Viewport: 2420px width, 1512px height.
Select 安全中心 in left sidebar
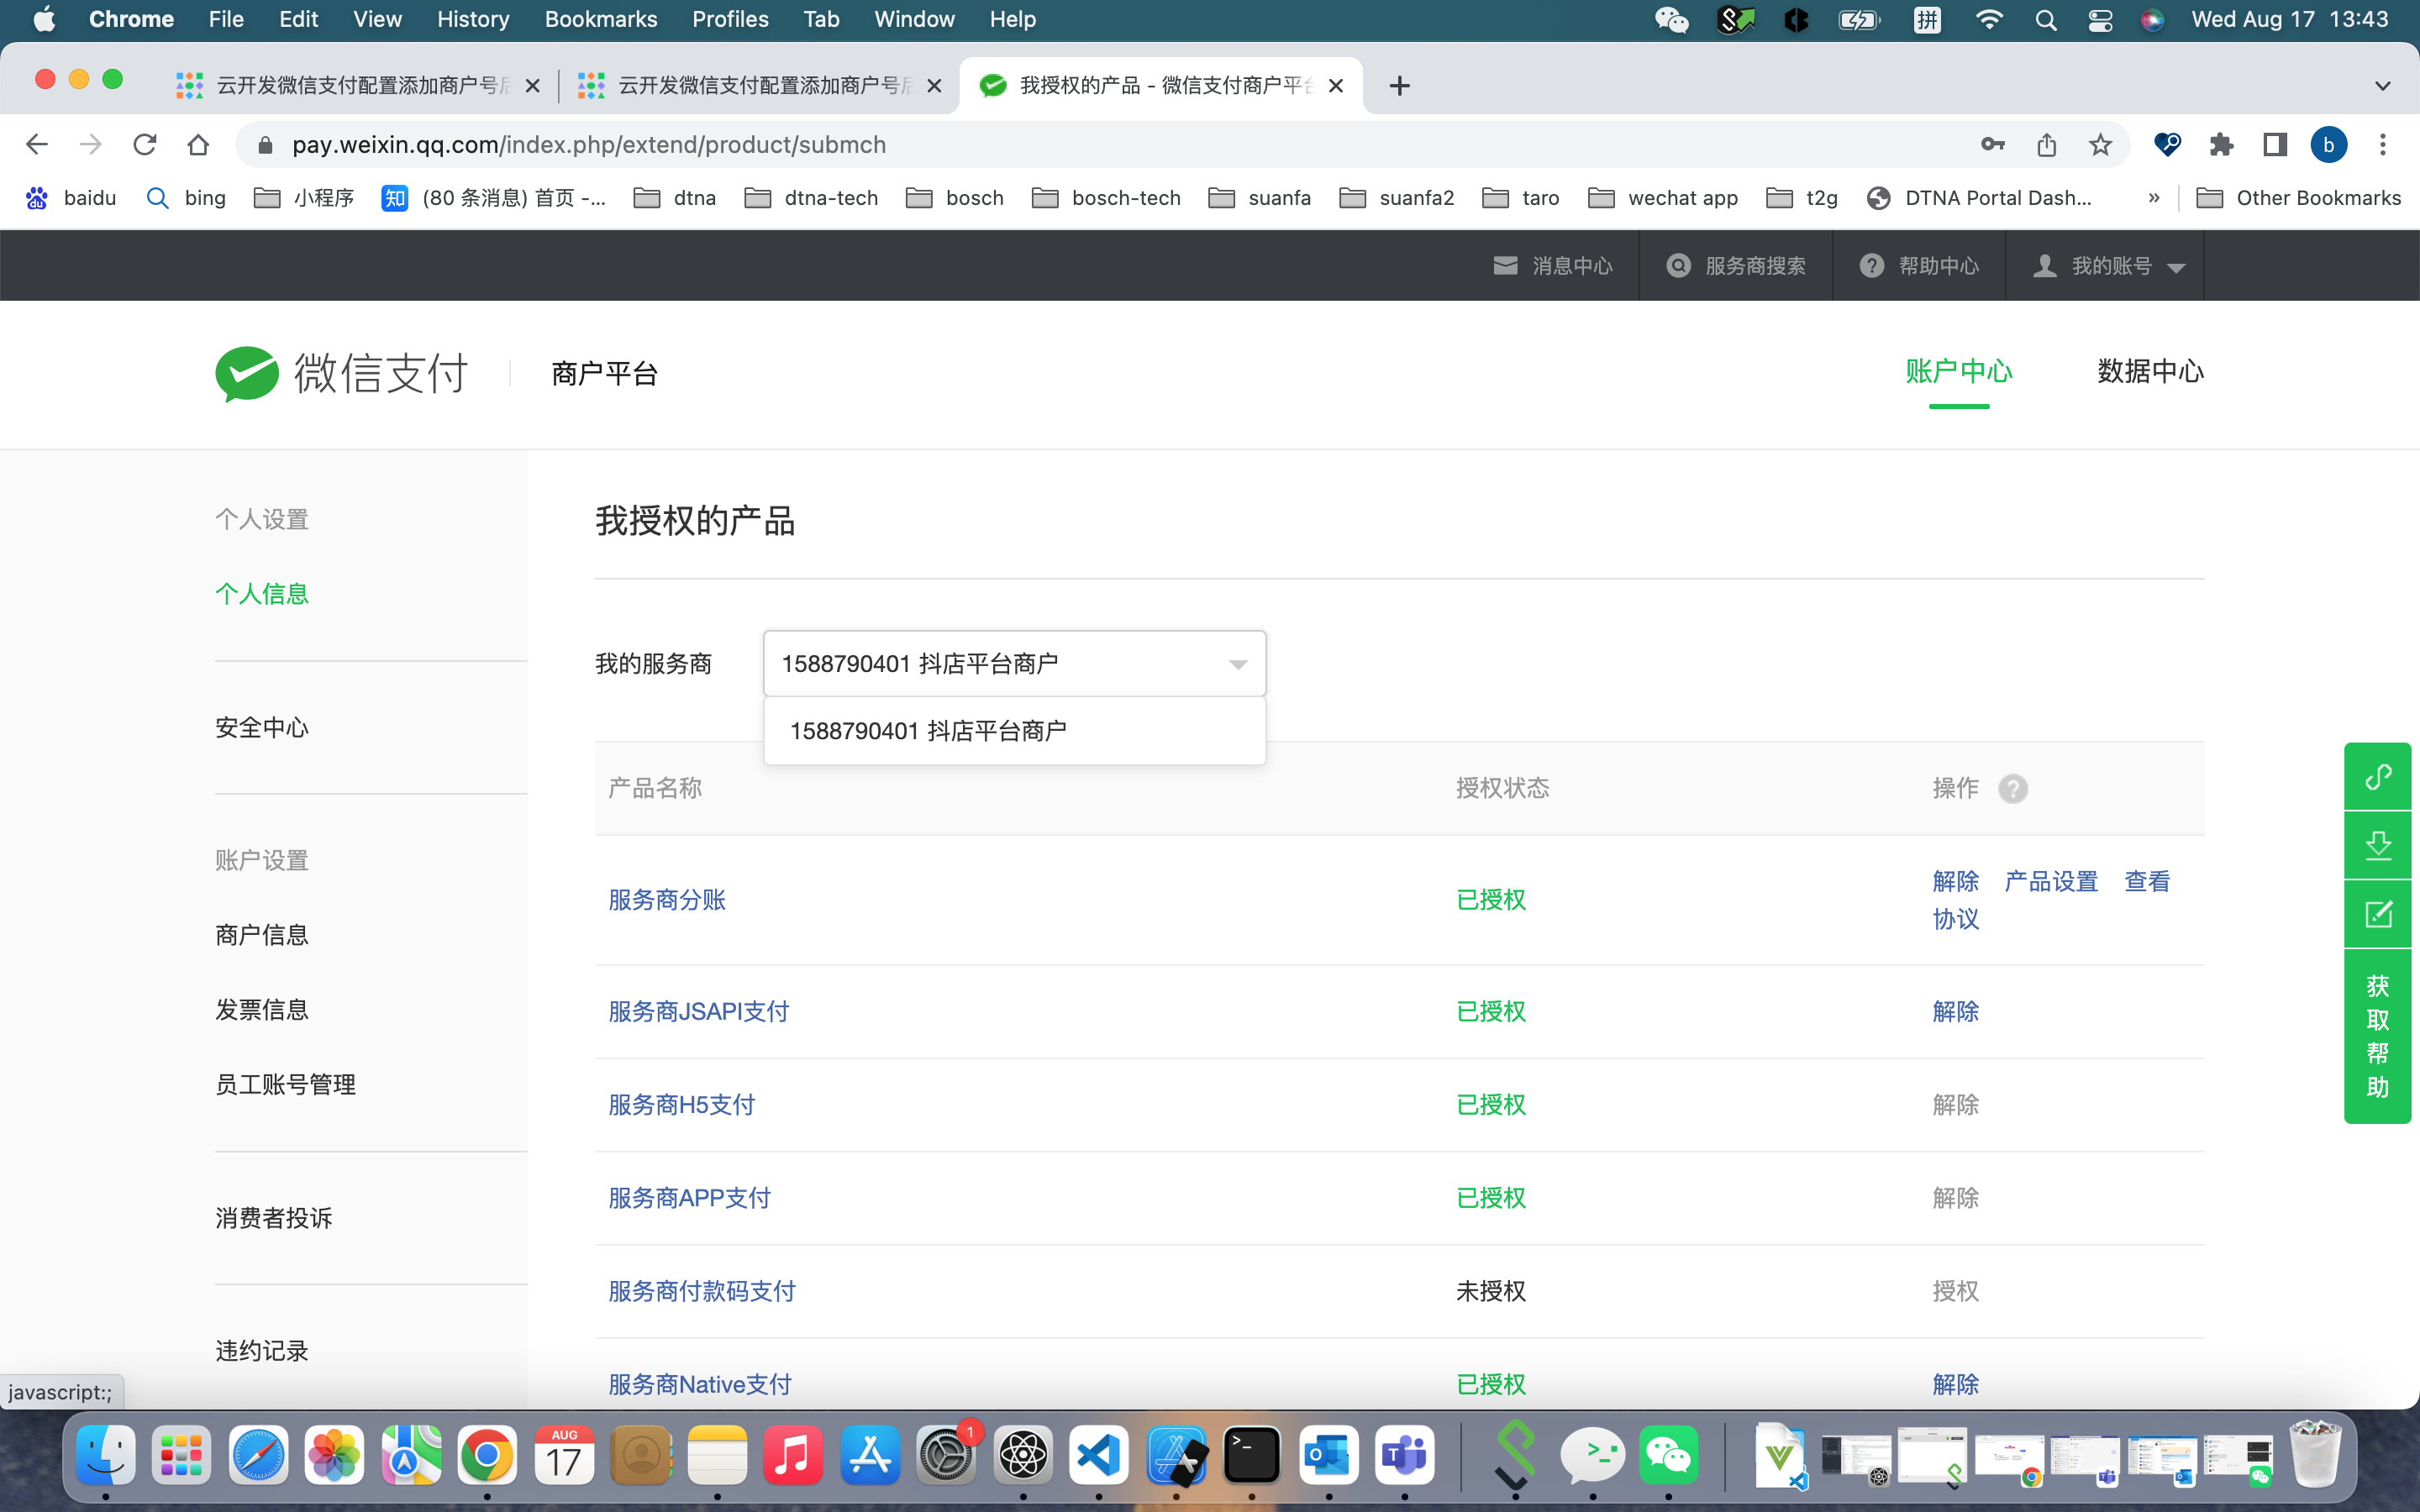(x=262, y=728)
